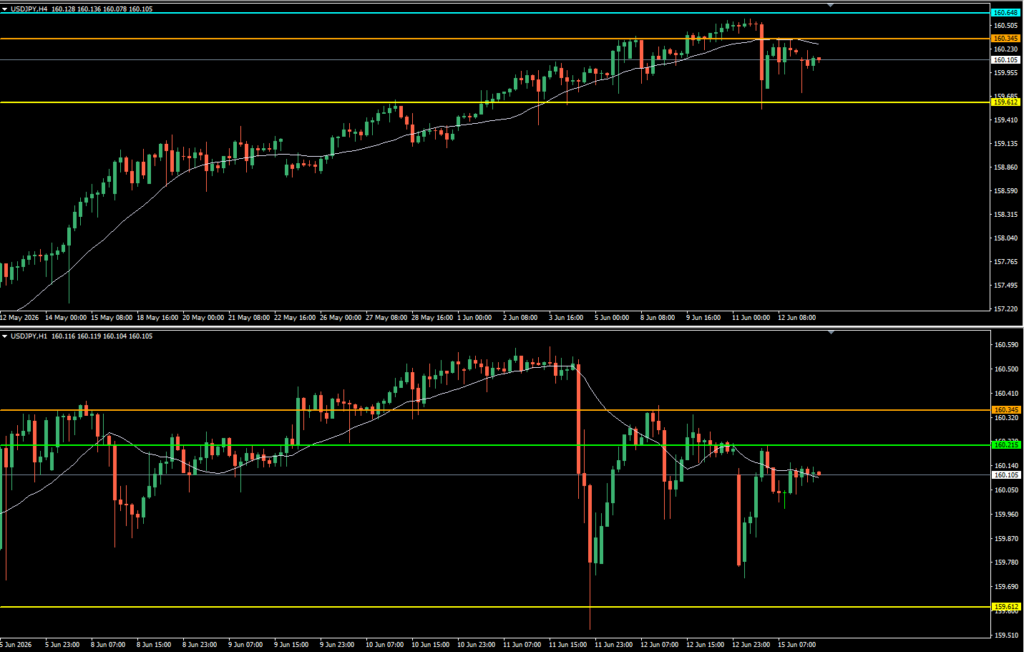Click the 1 Jun 00:00 time axis label
Viewport: 1024px width, 652px height.
pyautogui.click(x=475, y=318)
